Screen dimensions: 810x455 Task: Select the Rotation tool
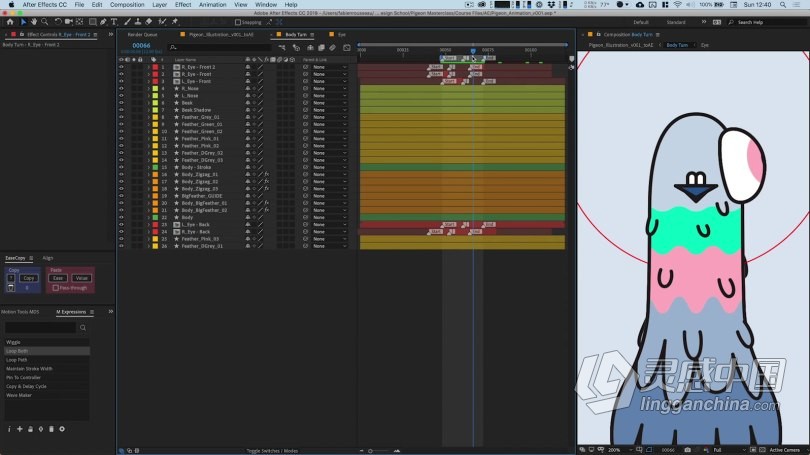pyautogui.click(x=58, y=22)
